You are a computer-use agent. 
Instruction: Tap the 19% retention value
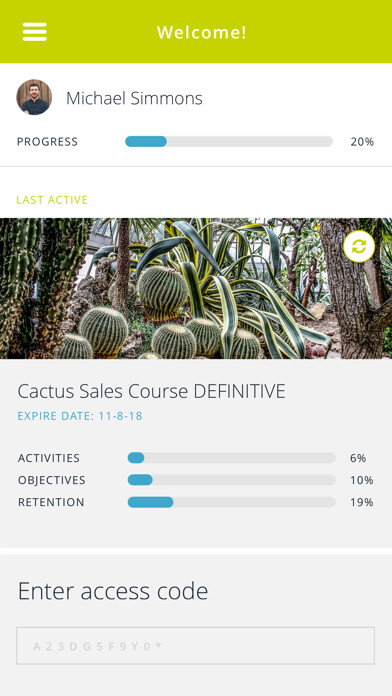[x=362, y=502]
